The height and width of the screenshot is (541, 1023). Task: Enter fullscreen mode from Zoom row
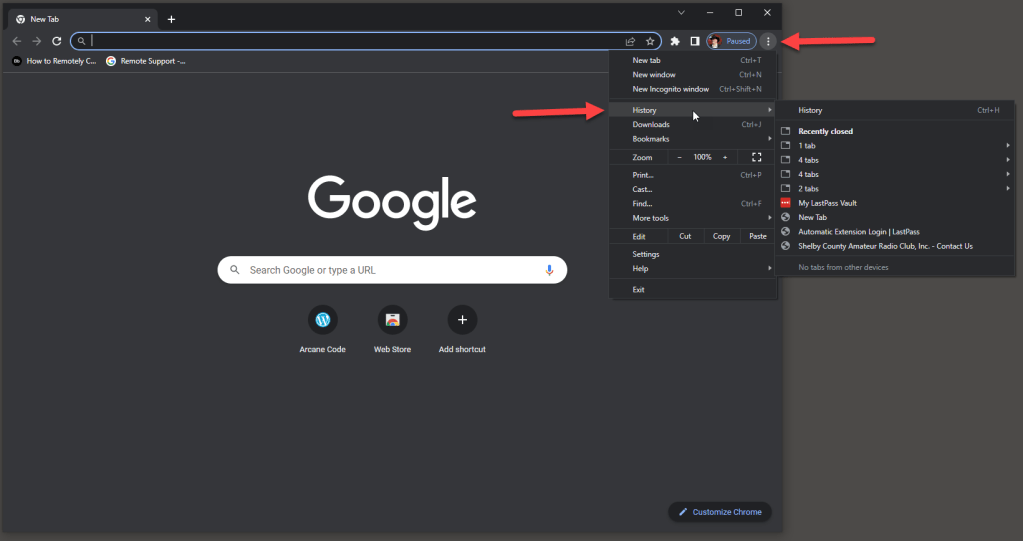tap(756, 157)
